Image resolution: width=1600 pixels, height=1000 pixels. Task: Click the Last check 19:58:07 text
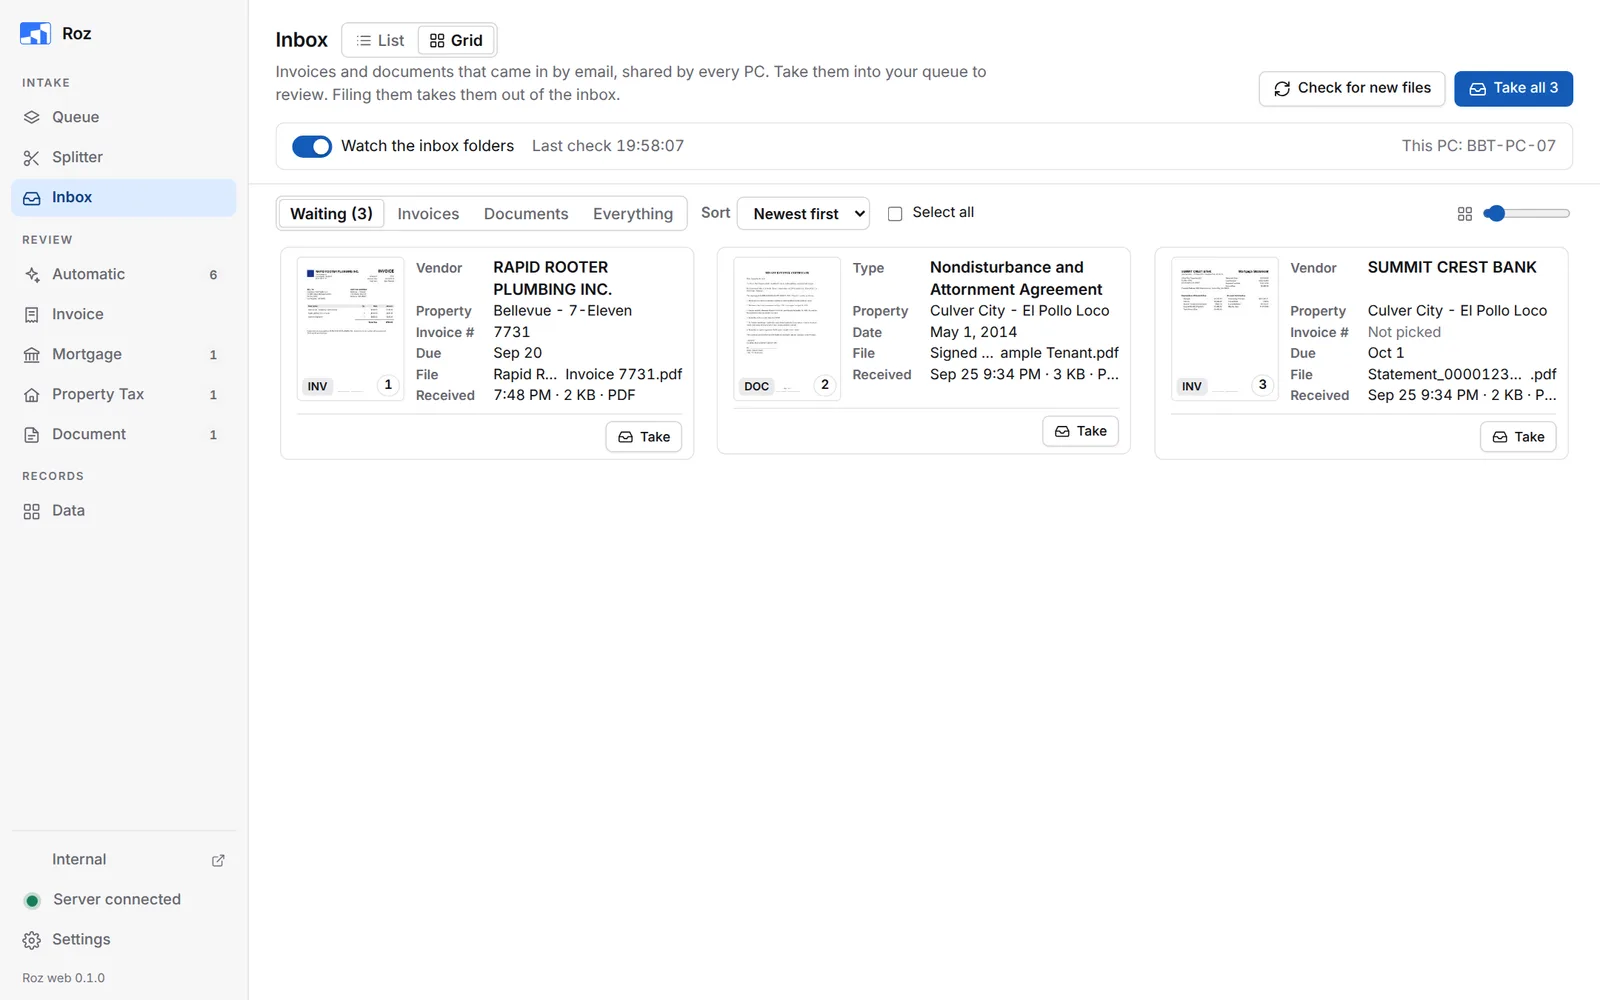point(608,146)
